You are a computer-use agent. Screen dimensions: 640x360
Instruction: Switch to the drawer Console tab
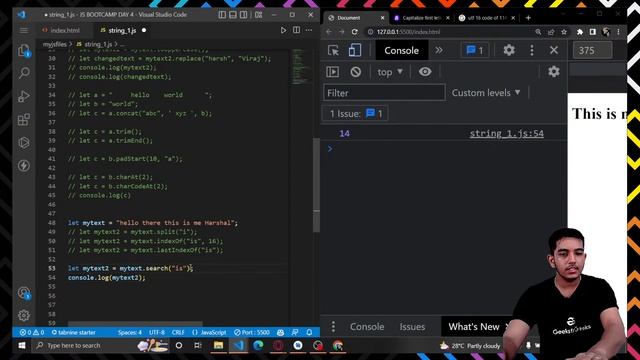(367, 327)
